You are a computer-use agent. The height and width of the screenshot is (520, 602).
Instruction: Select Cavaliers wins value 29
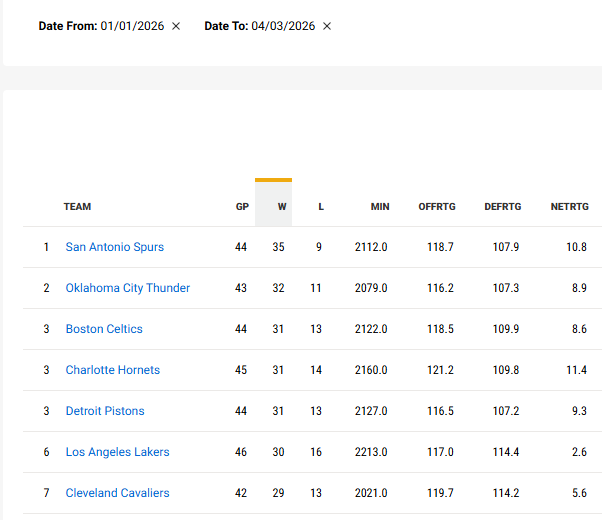[x=279, y=493]
